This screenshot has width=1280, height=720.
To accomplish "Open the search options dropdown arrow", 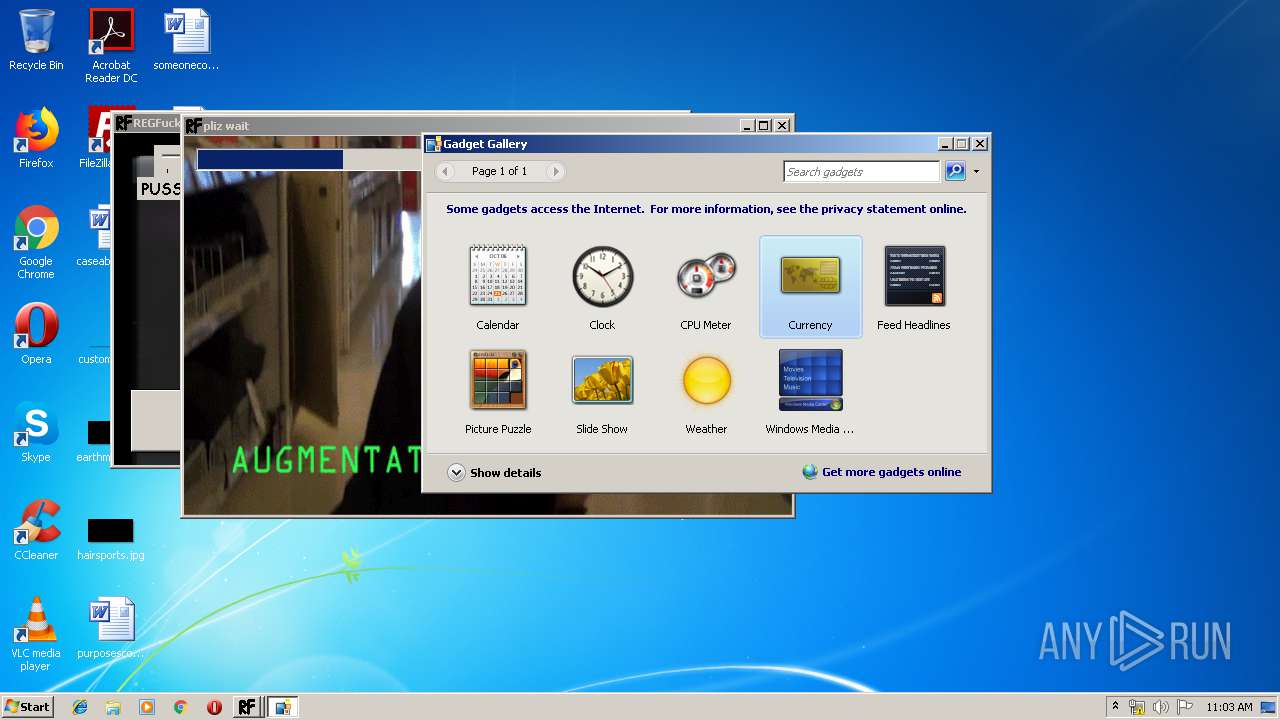I will 976,172.
